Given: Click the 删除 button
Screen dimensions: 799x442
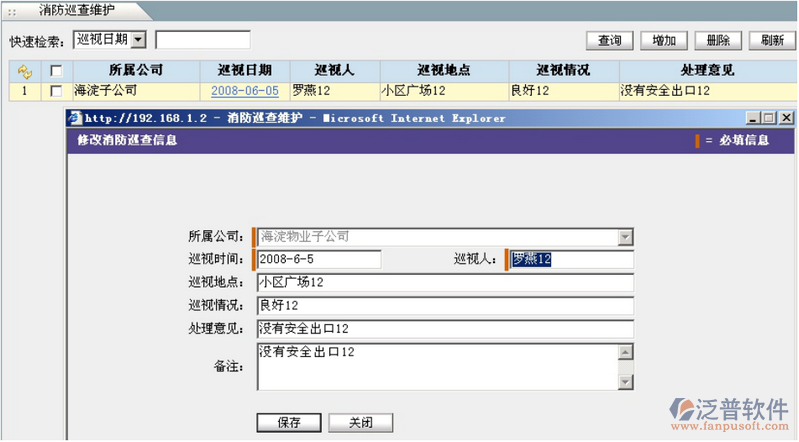Looking at the screenshot, I should click(718, 40).
